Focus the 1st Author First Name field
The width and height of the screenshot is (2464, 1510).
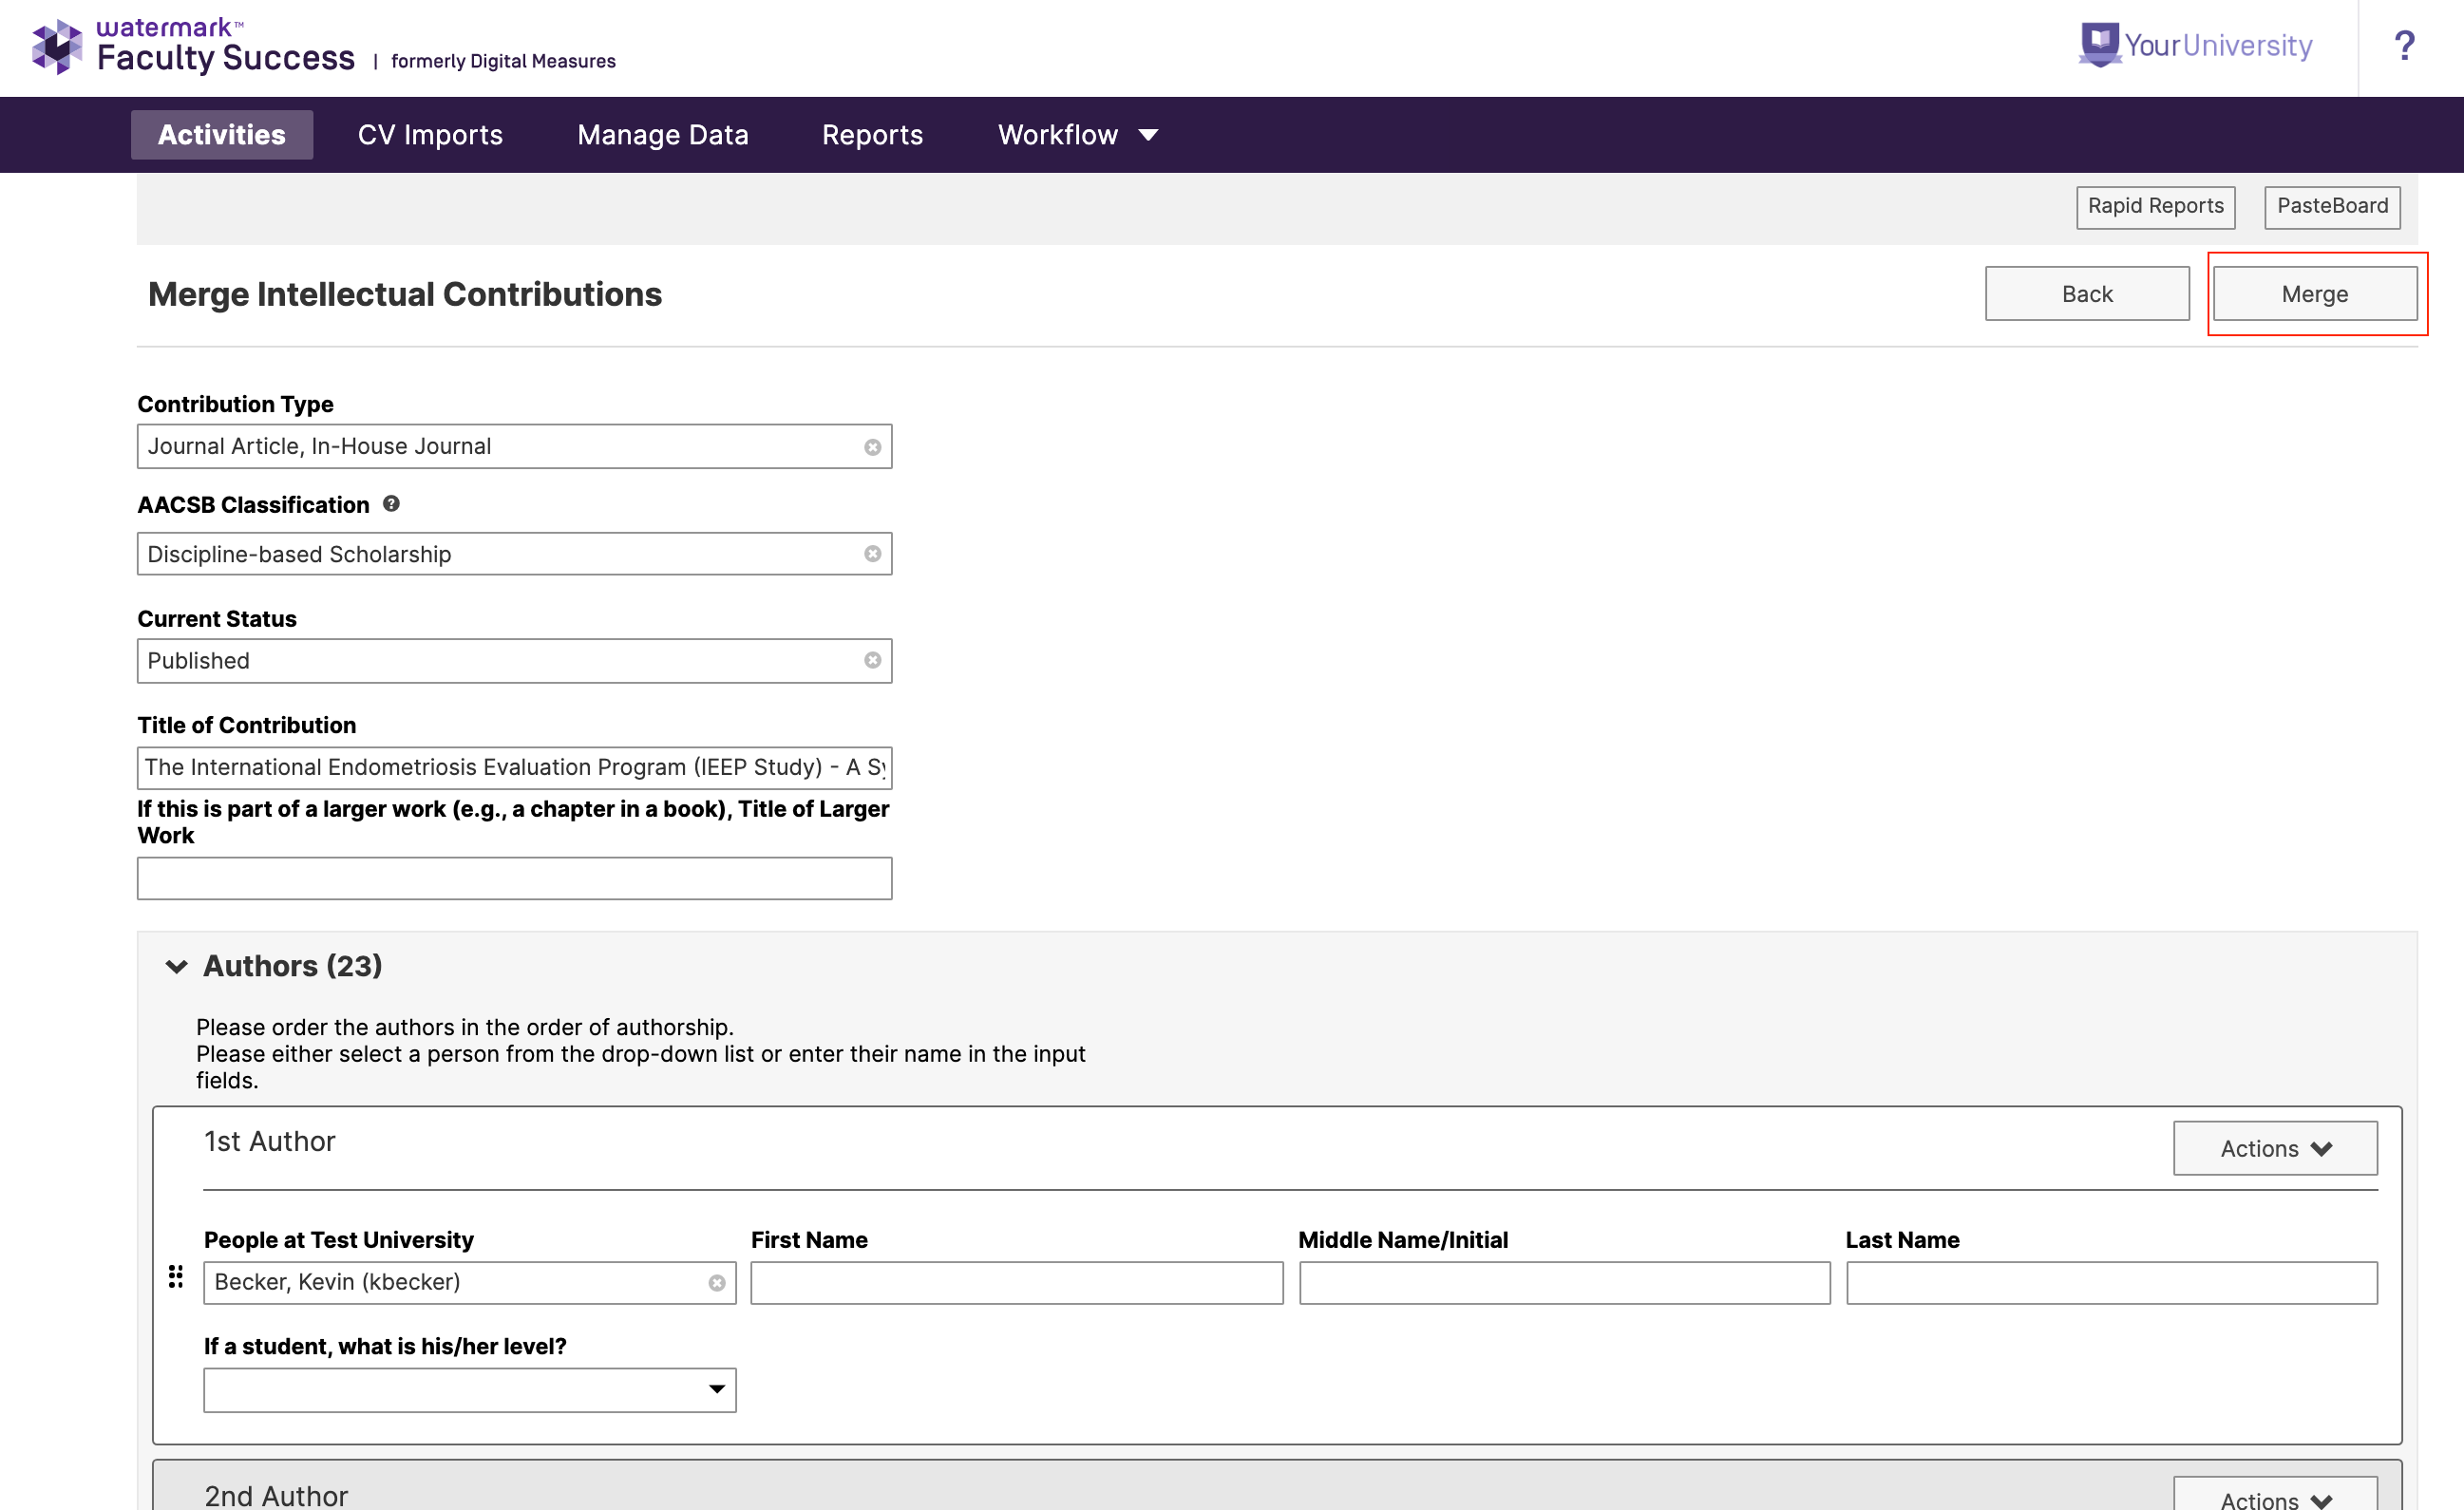coord(1017,1283)
